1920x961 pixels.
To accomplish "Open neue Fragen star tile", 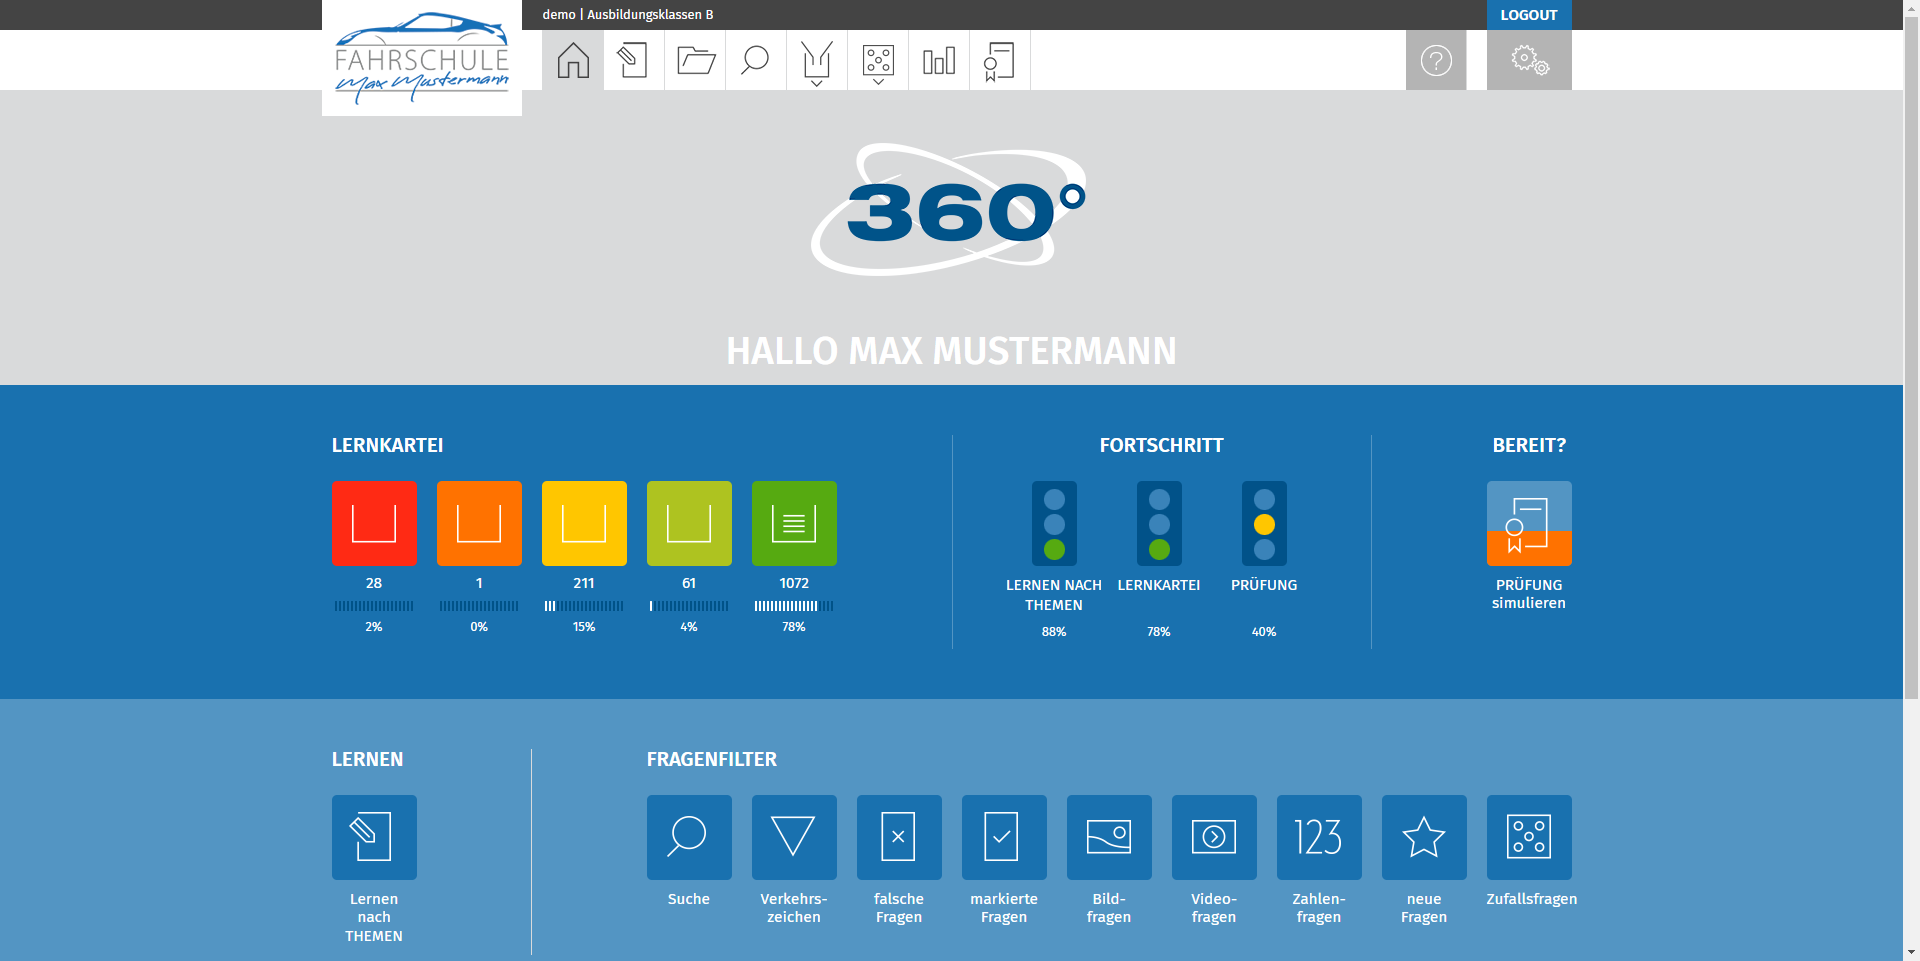I will 1423,837.
